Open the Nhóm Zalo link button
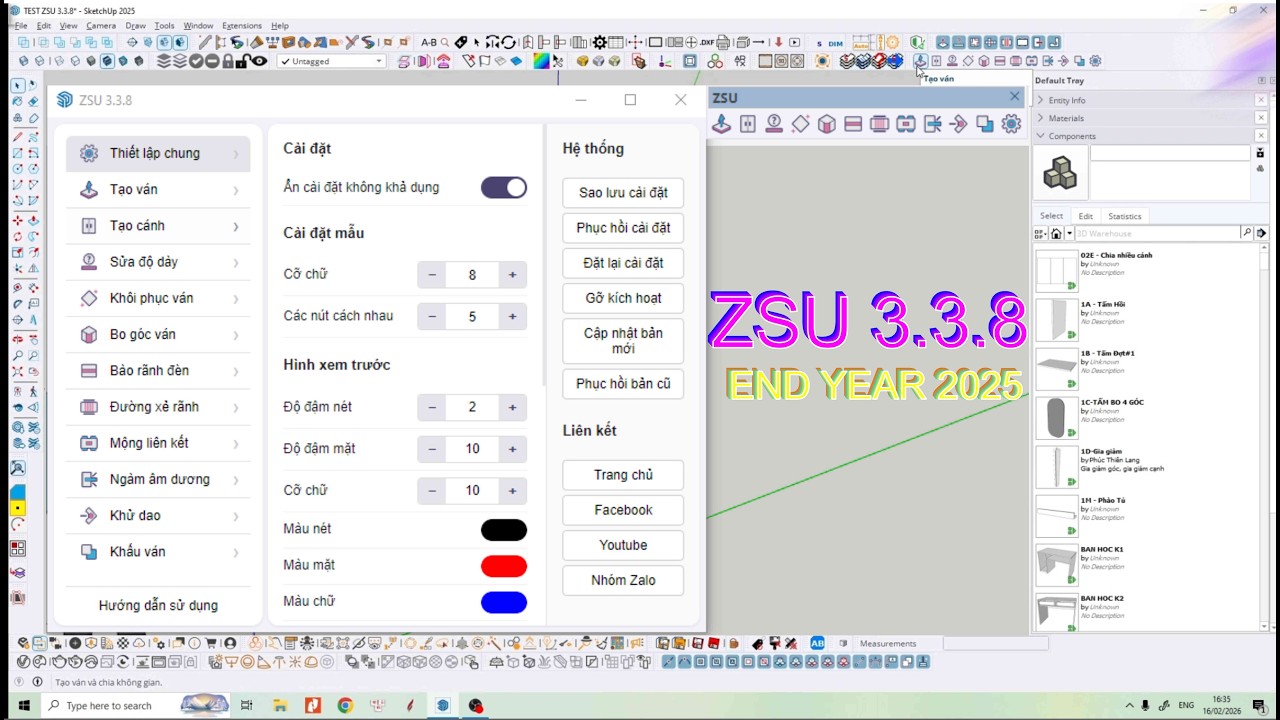This screenshot has width=1280, height=720. click(x=623, y=580)
